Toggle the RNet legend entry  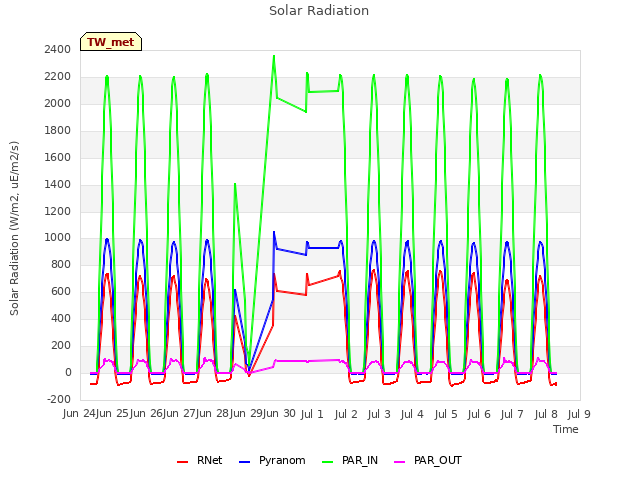point(200,460)
